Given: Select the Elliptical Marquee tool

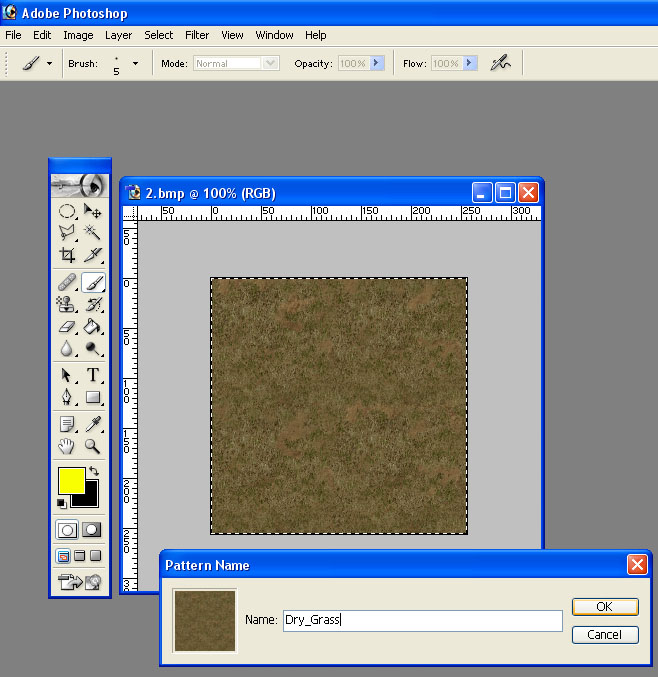Looking at the screenshot, I should point(67,211).
